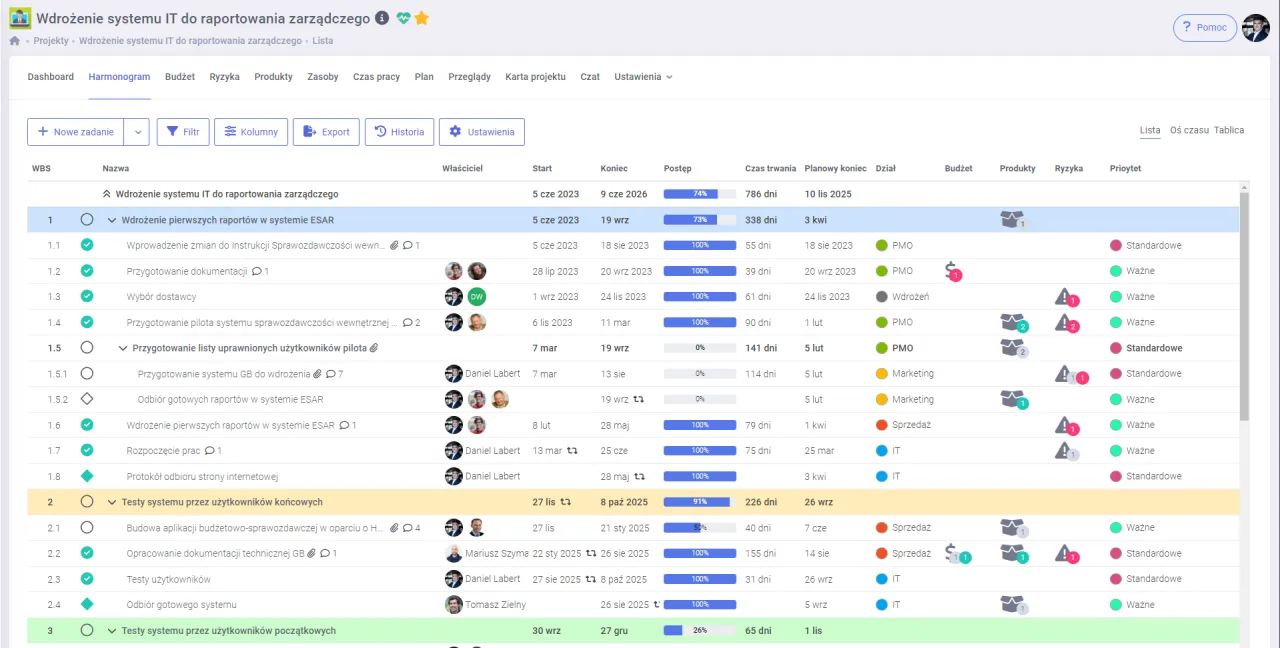
Task: Click the home icon in breadcrumbs
Action: point(15,41)
